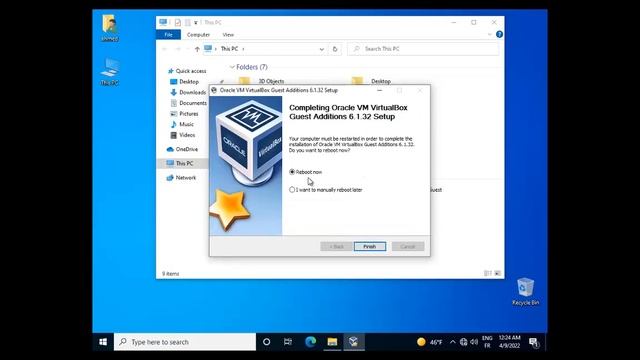The width and height of the screenshot is (640, 360).
Task: Open the View ribbon tab
Action: point(228,35)
